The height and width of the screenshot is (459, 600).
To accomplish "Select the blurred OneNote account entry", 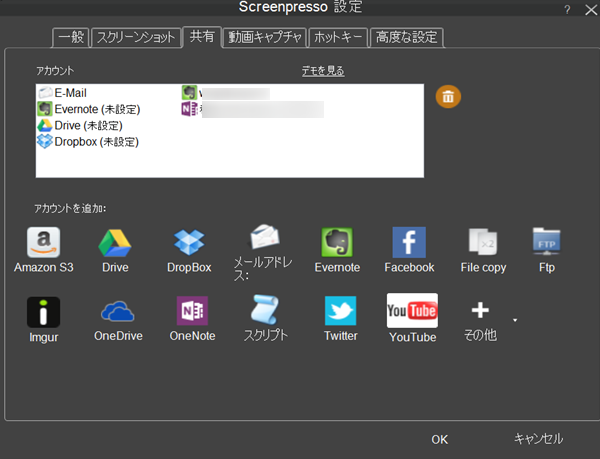I will (x=253, y=109).
